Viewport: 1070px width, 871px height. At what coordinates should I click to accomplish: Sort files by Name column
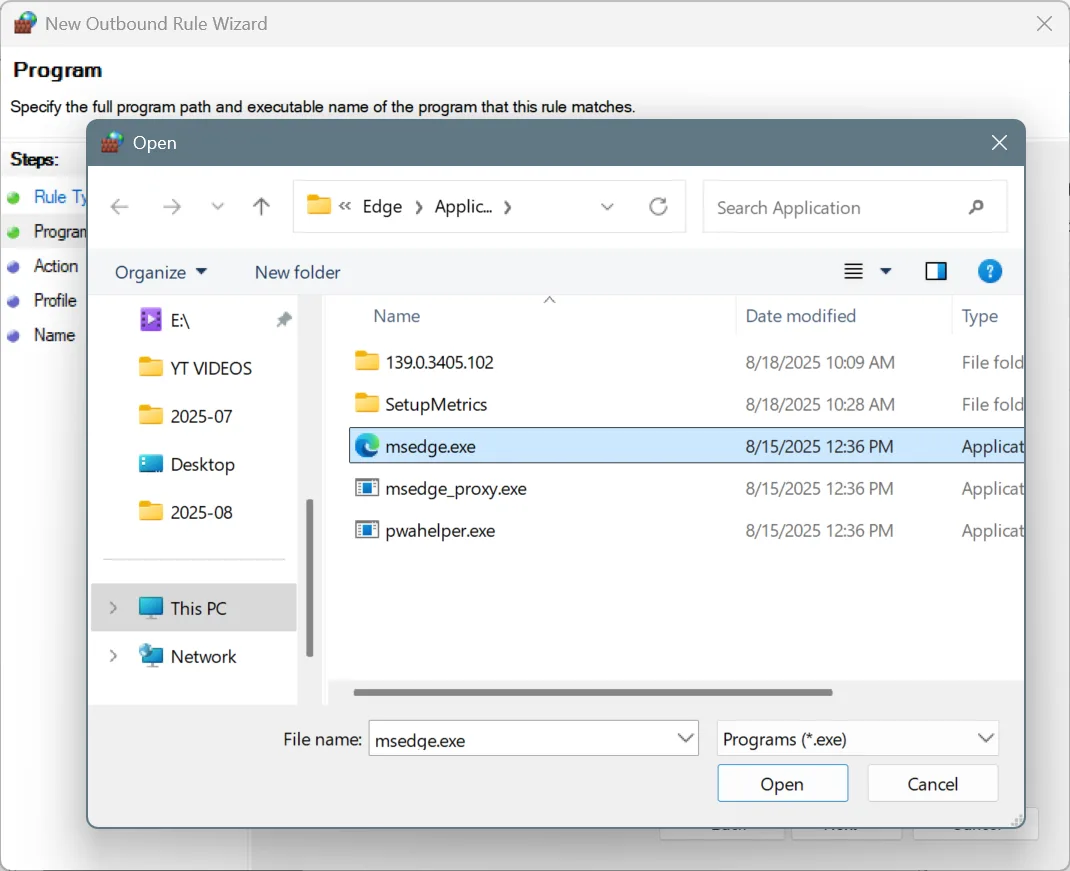click(396, 316)
